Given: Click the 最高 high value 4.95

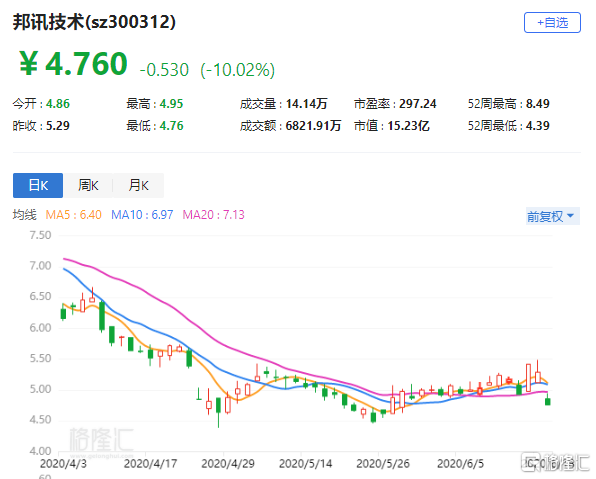Looking at the screenshot, I should (x=171, y=104).
